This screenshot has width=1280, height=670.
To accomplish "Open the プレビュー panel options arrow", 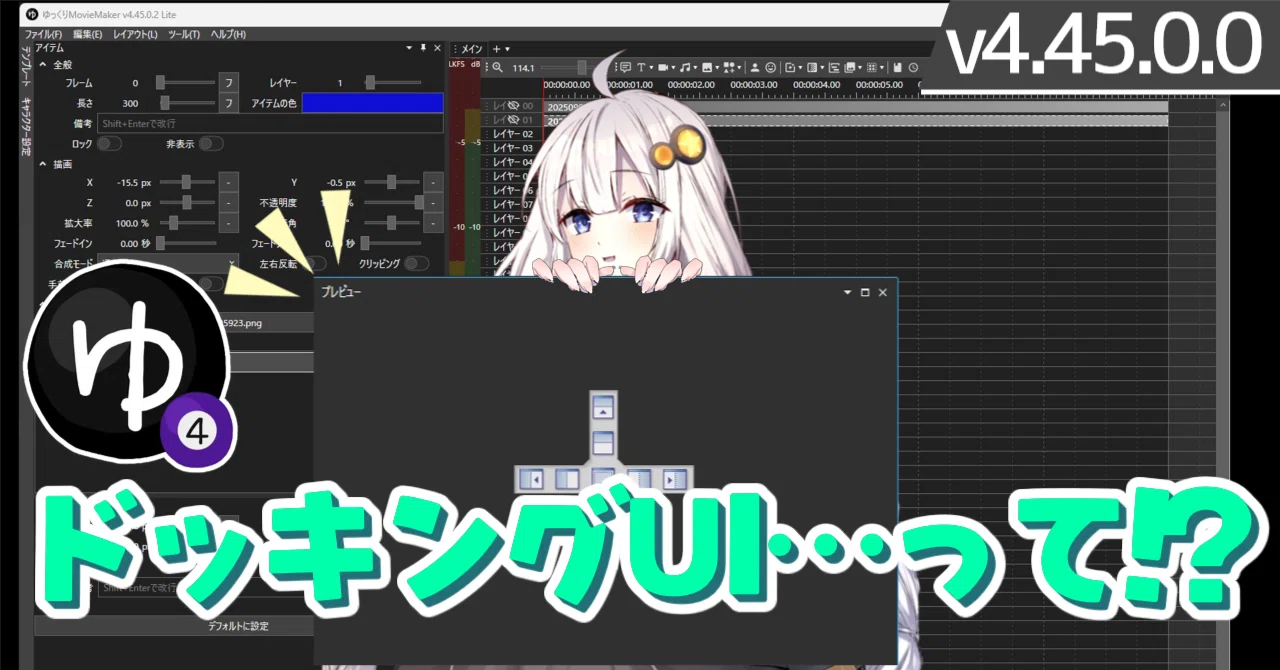I will 848,292.
